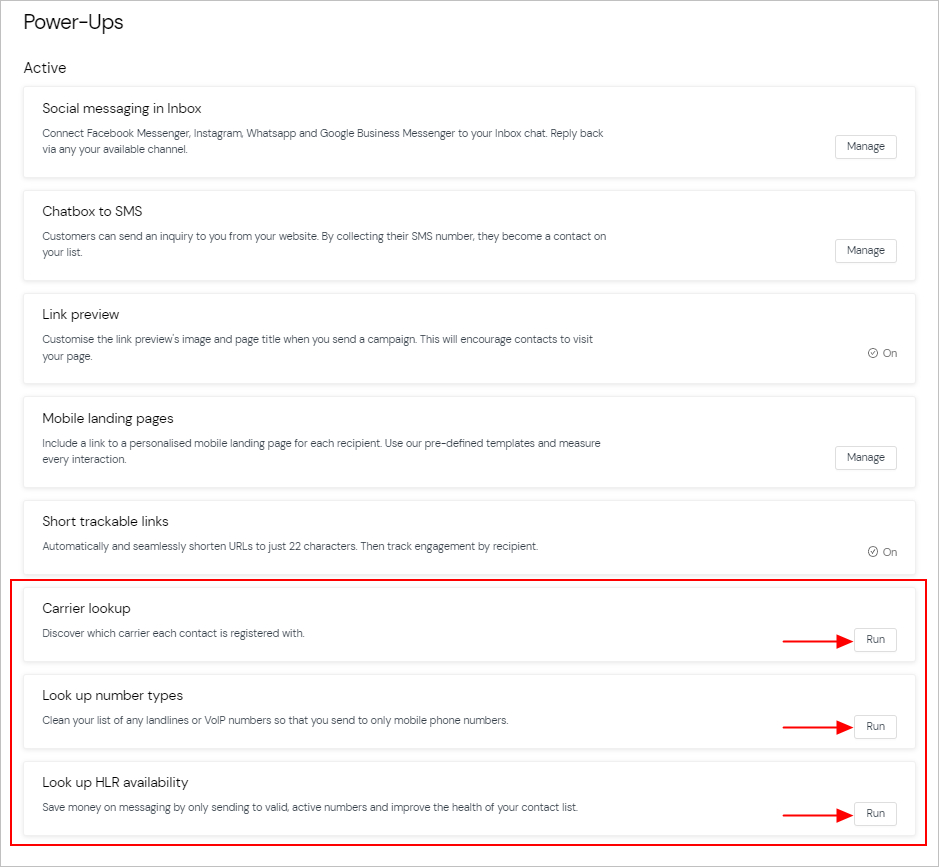Click the Look up number types title

click(x=113, y=696)
